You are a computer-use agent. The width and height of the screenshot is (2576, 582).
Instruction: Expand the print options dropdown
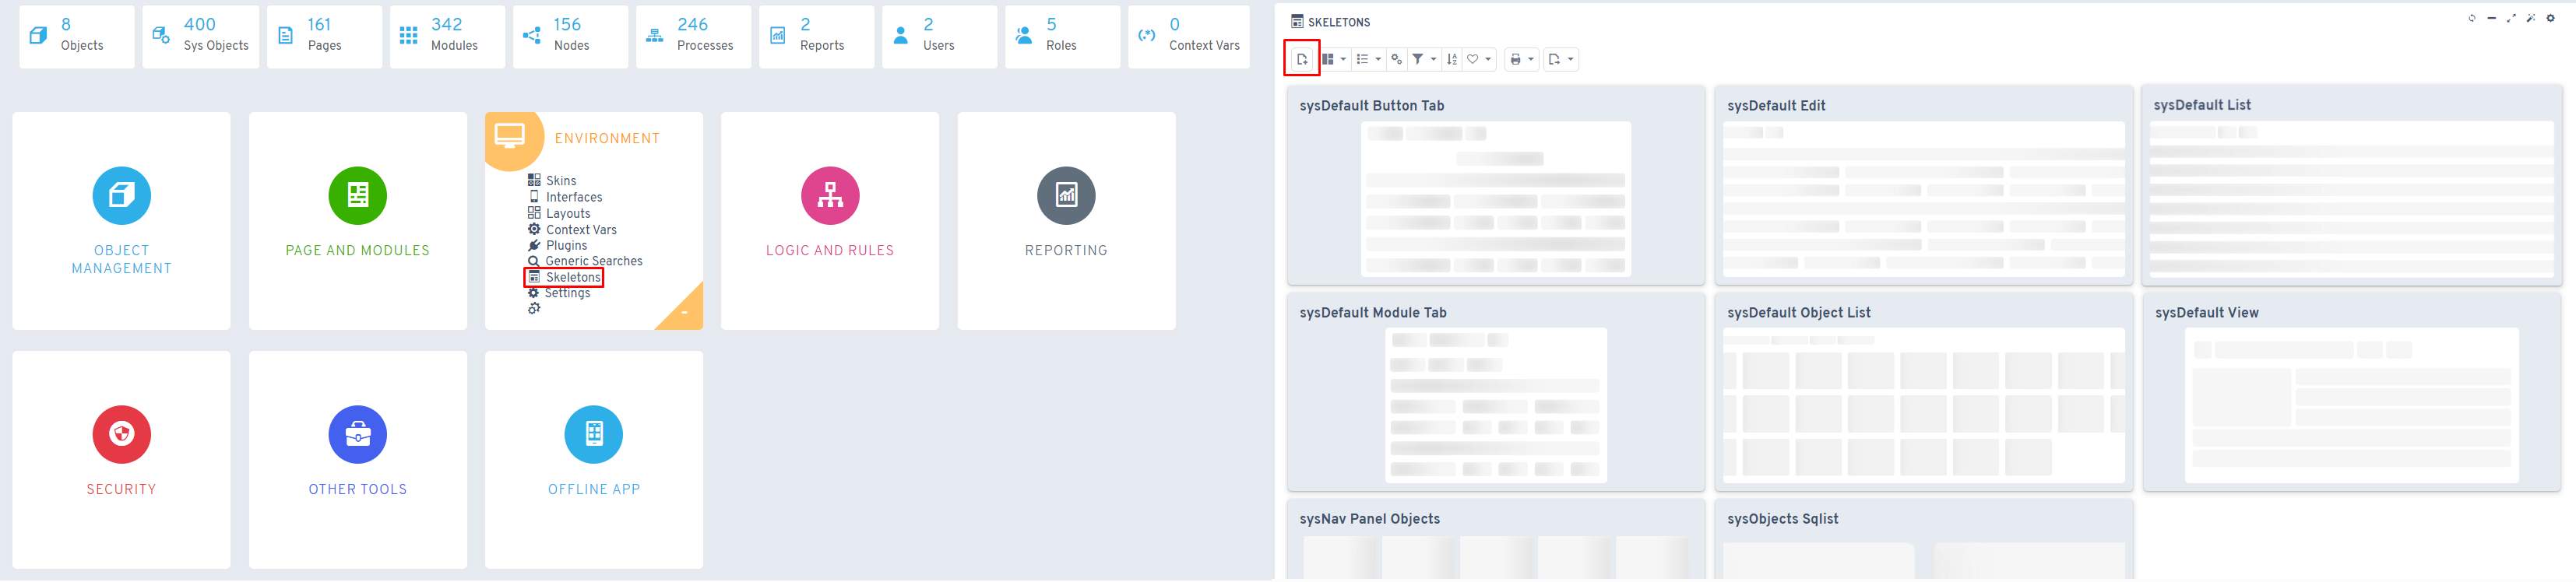[x=1521, y=59]
